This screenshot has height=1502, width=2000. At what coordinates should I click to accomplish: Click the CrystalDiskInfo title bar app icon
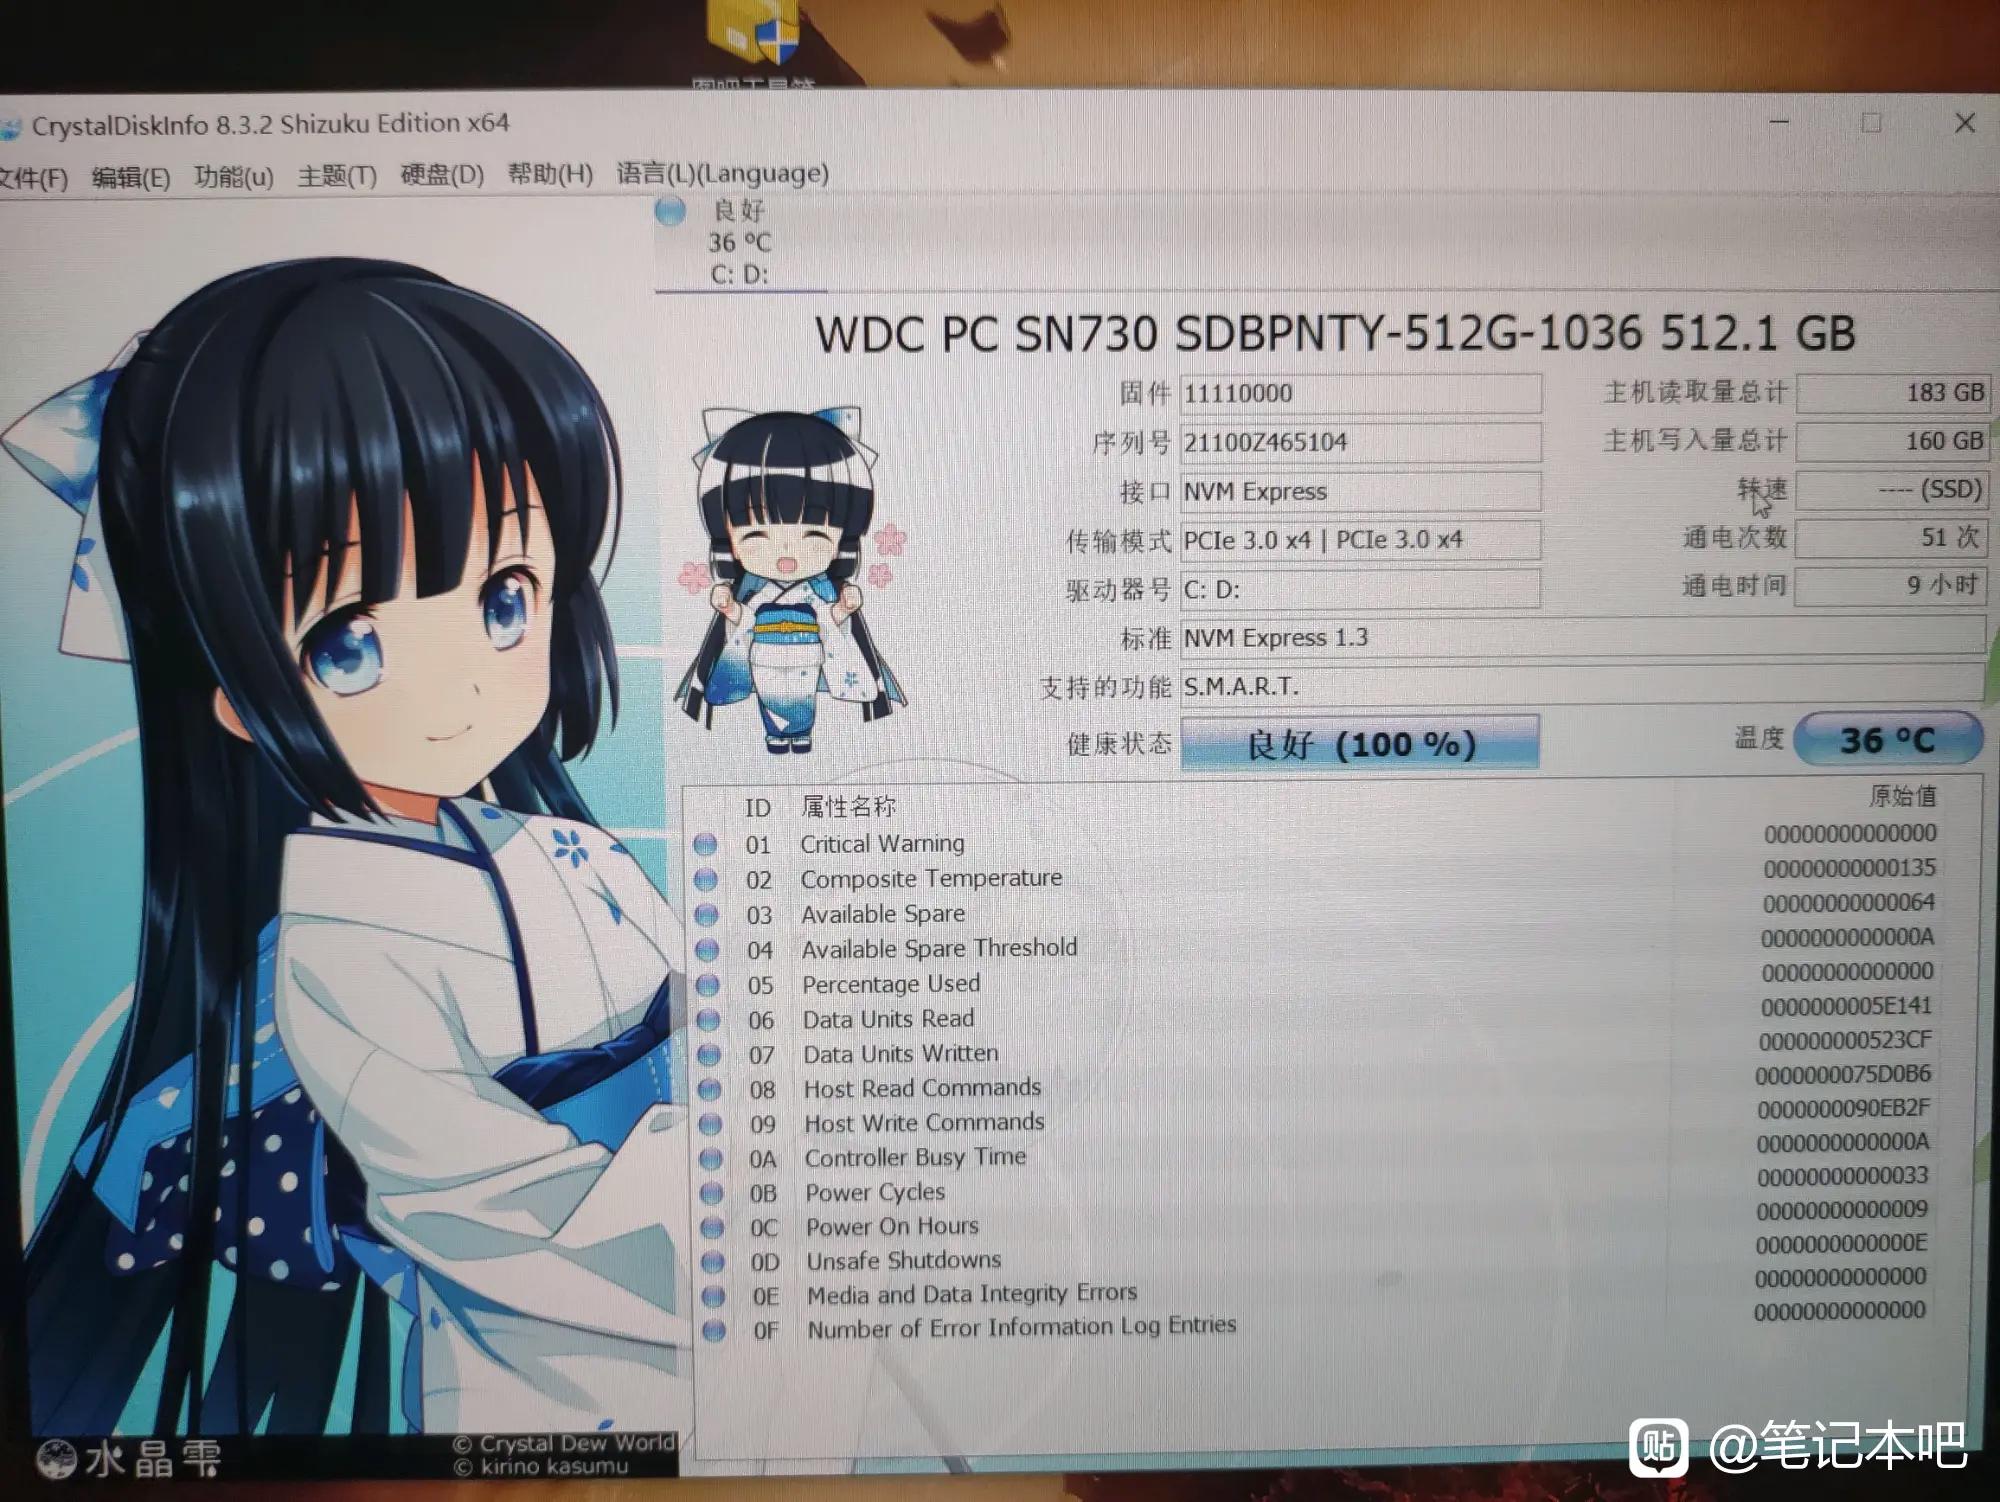coord(10,128)
